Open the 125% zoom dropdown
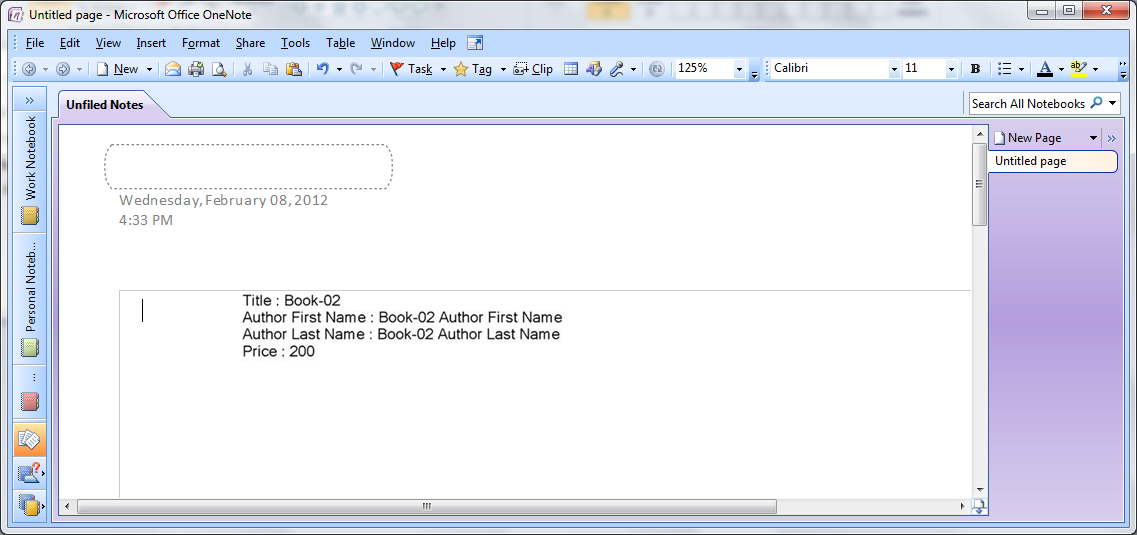 tap(739, 69)
